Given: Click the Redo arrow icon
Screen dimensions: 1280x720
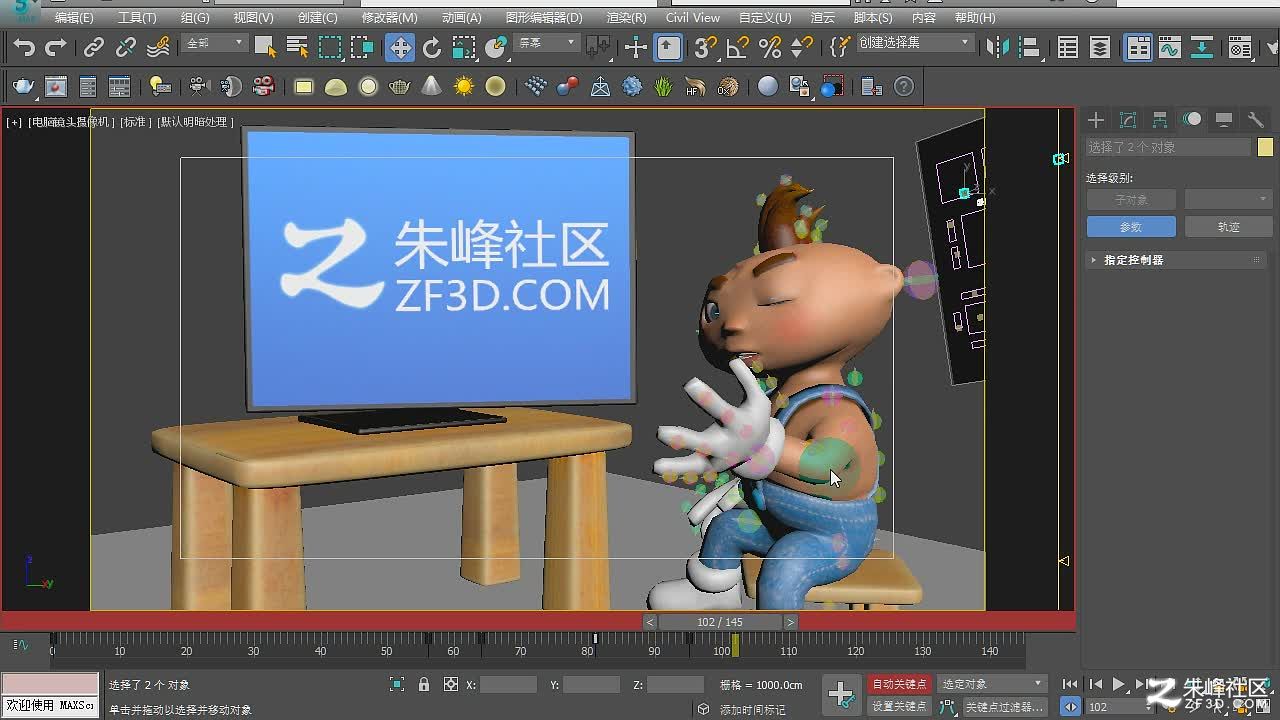Looking at the screenshot, I should (x=56, y=47).
